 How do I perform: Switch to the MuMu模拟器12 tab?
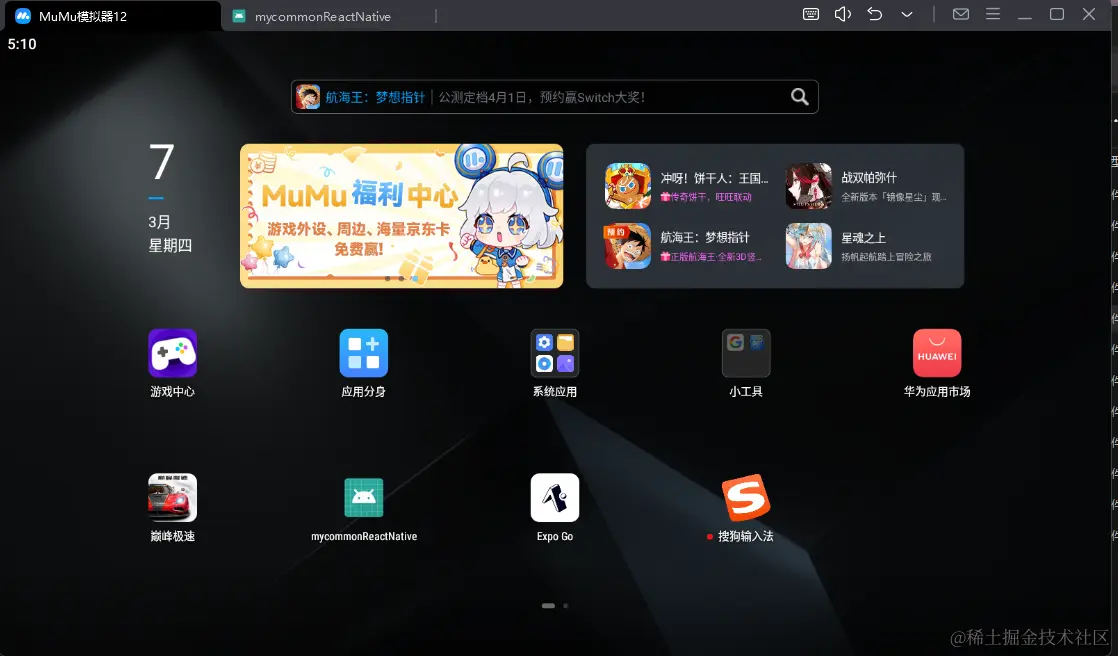[111, 16]
